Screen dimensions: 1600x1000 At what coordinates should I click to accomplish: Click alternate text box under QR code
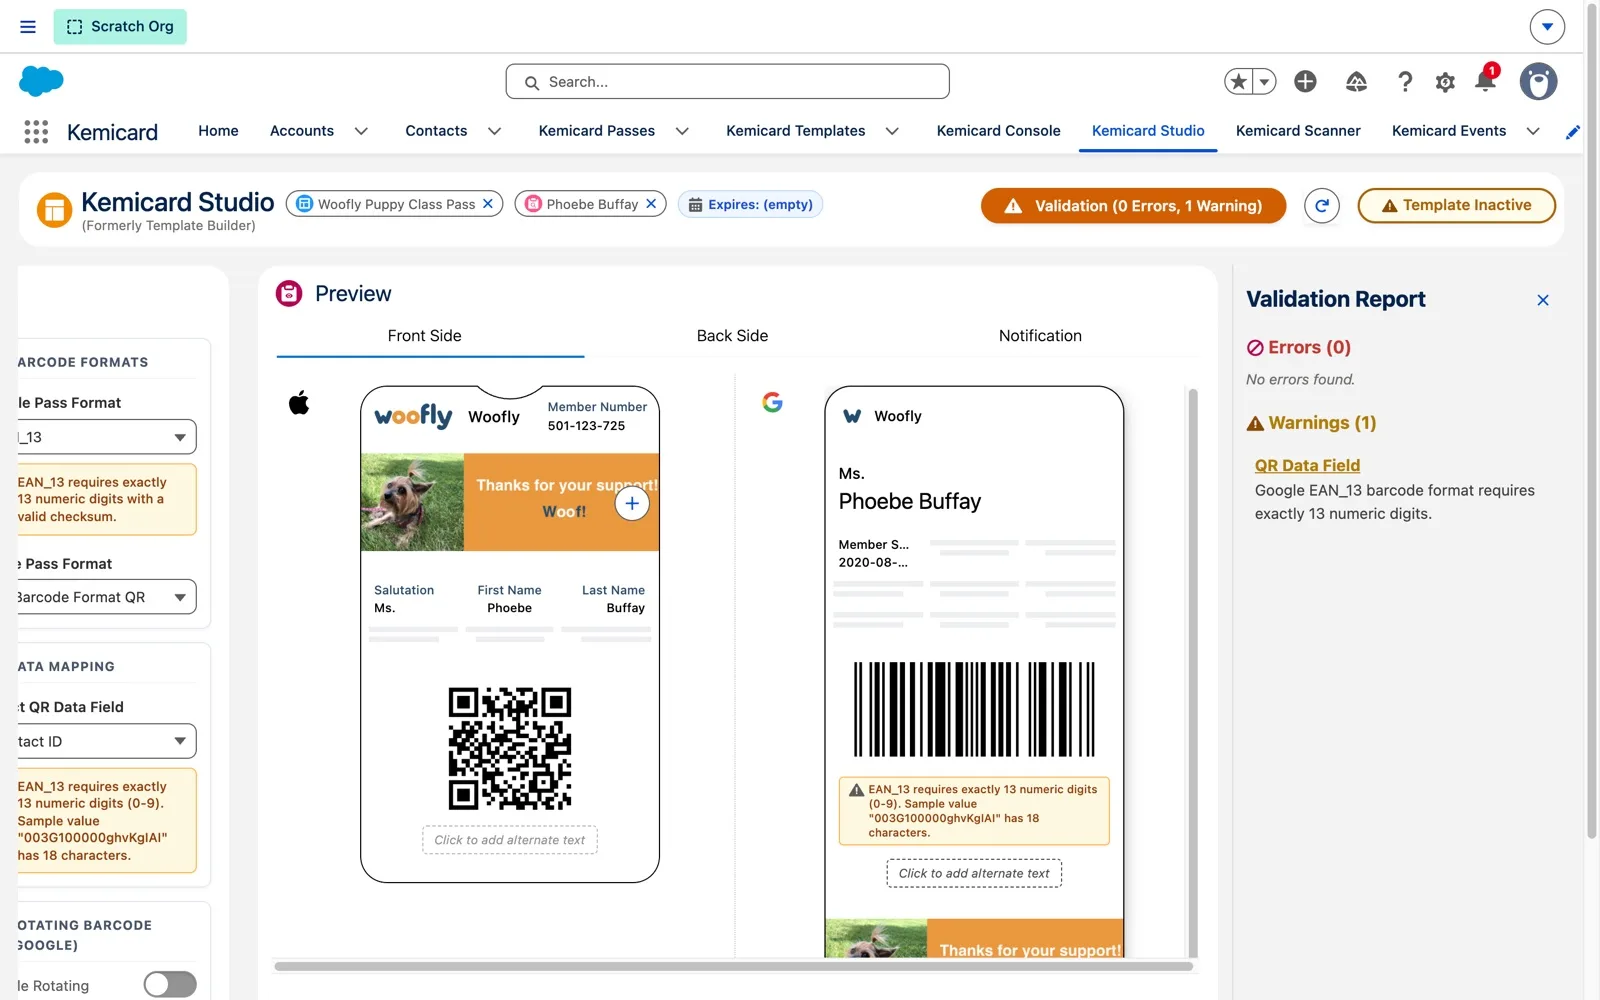click(510, 840)
